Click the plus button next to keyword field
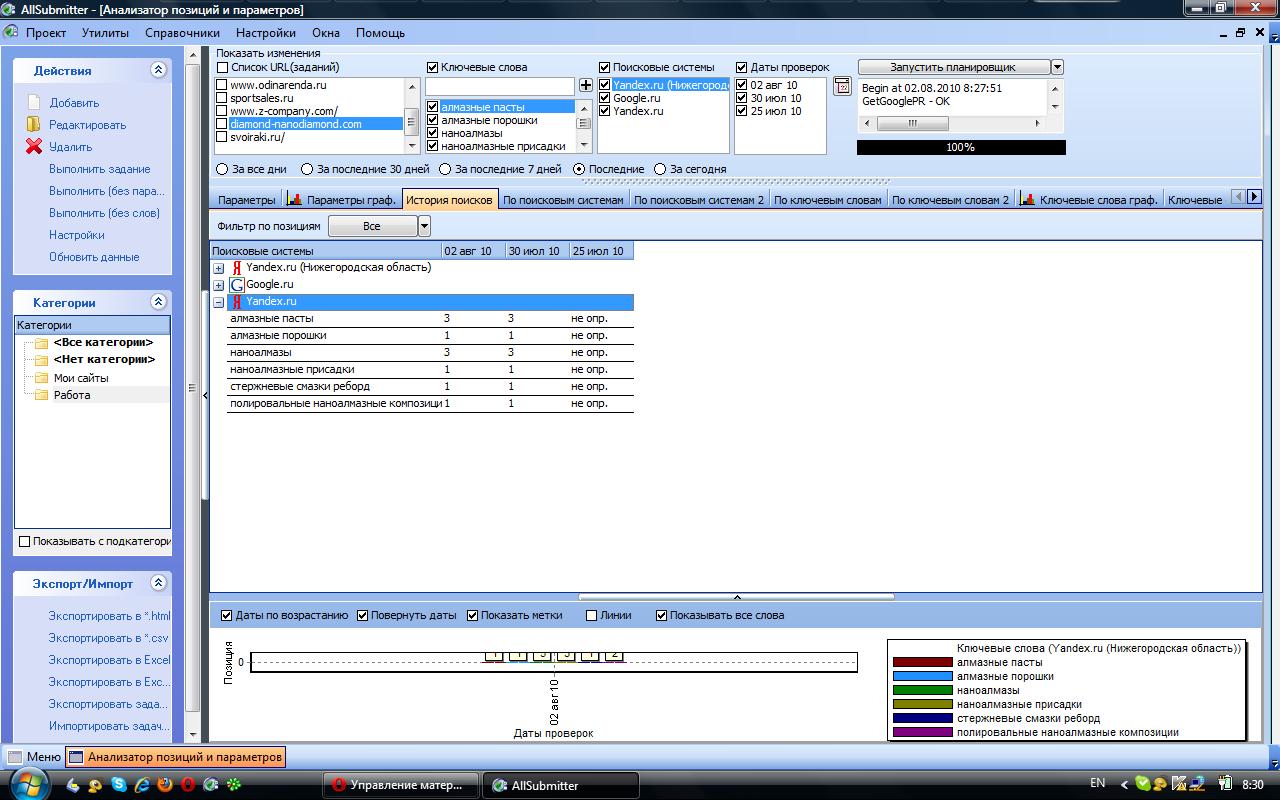 [586, 86]
